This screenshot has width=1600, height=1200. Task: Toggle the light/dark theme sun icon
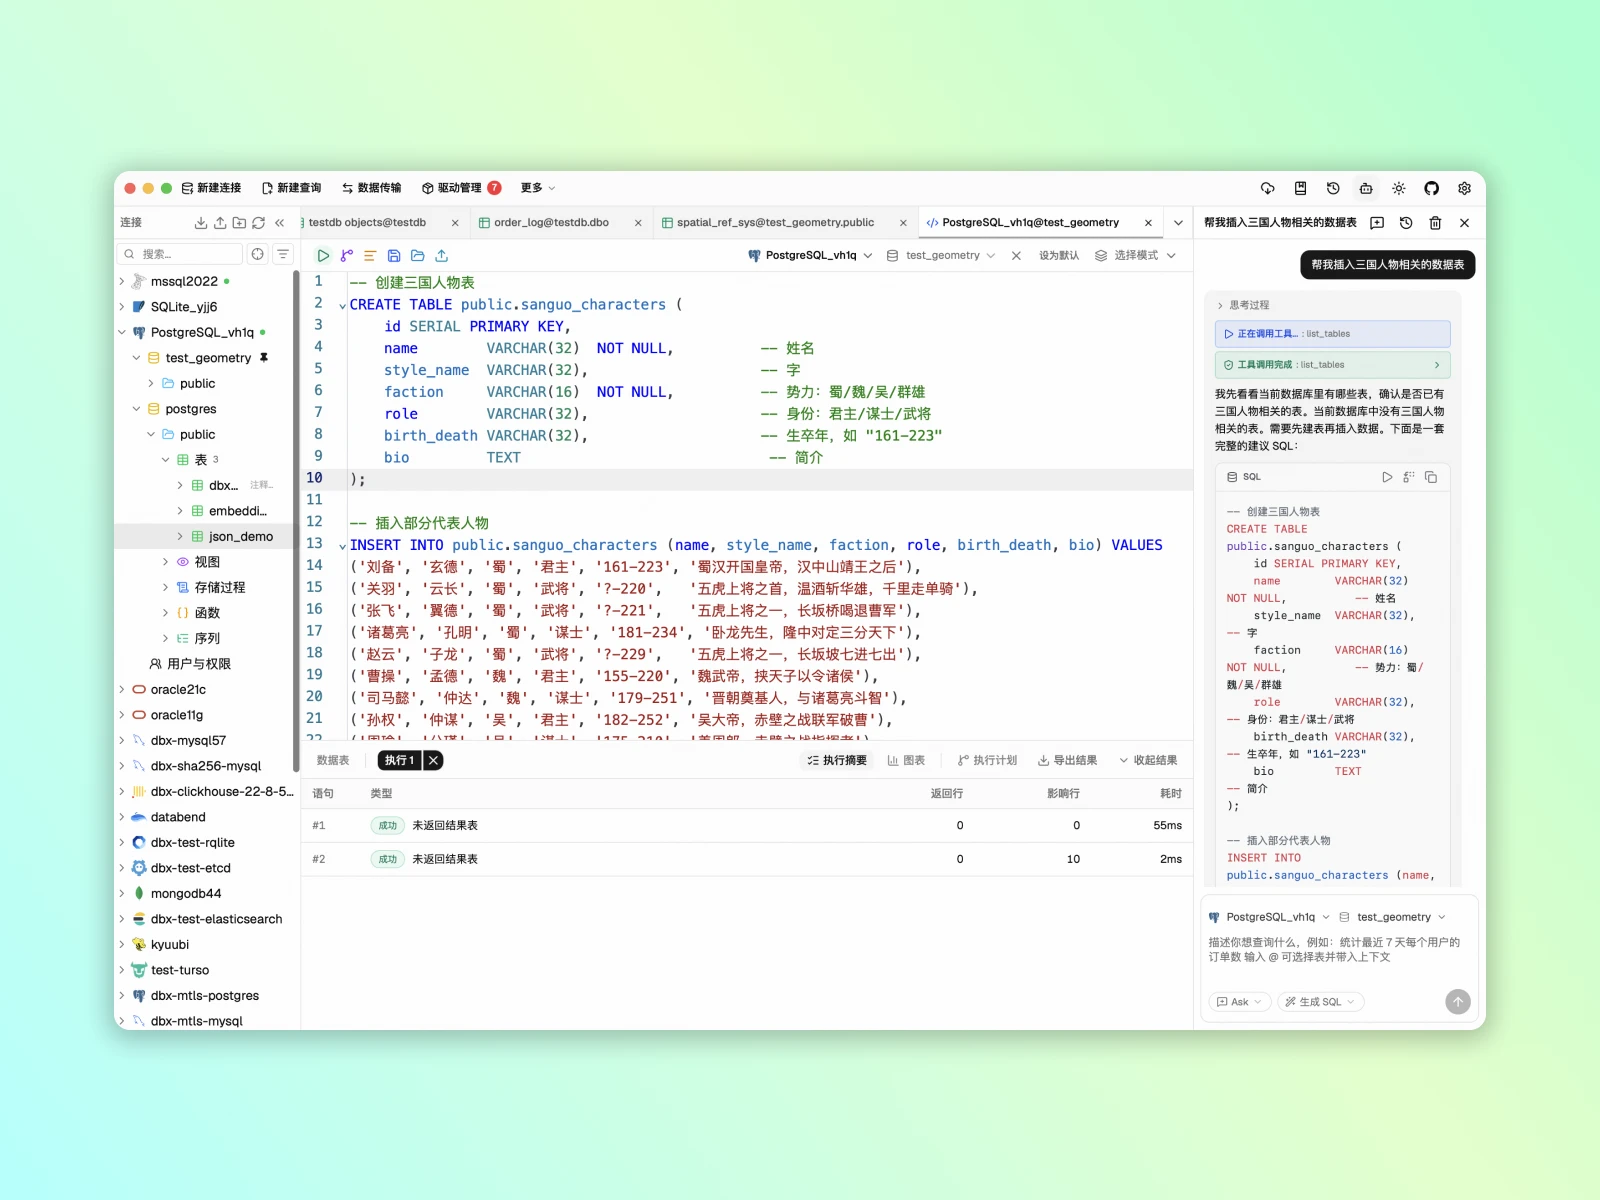tap(1399, 188)
